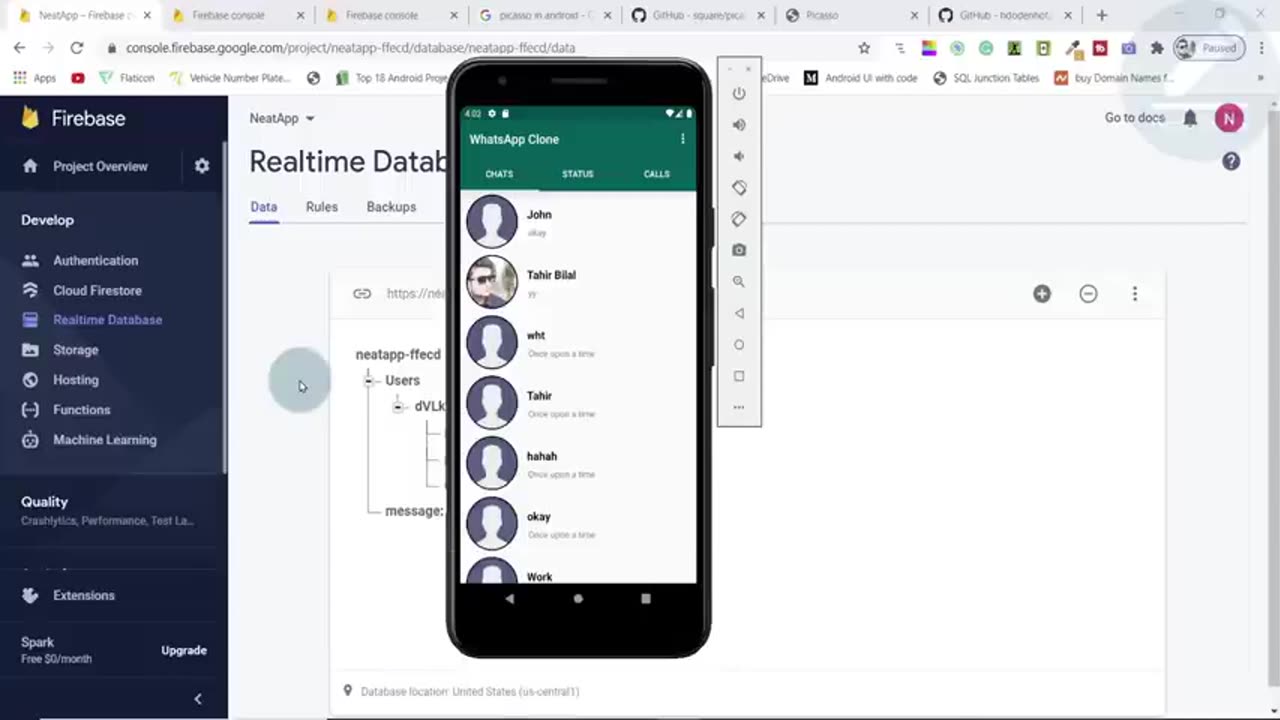This screenshot has width=1280, height=720.
Task: Select CHATS tab in WhatsApp Clone
Action: [499, 174]
